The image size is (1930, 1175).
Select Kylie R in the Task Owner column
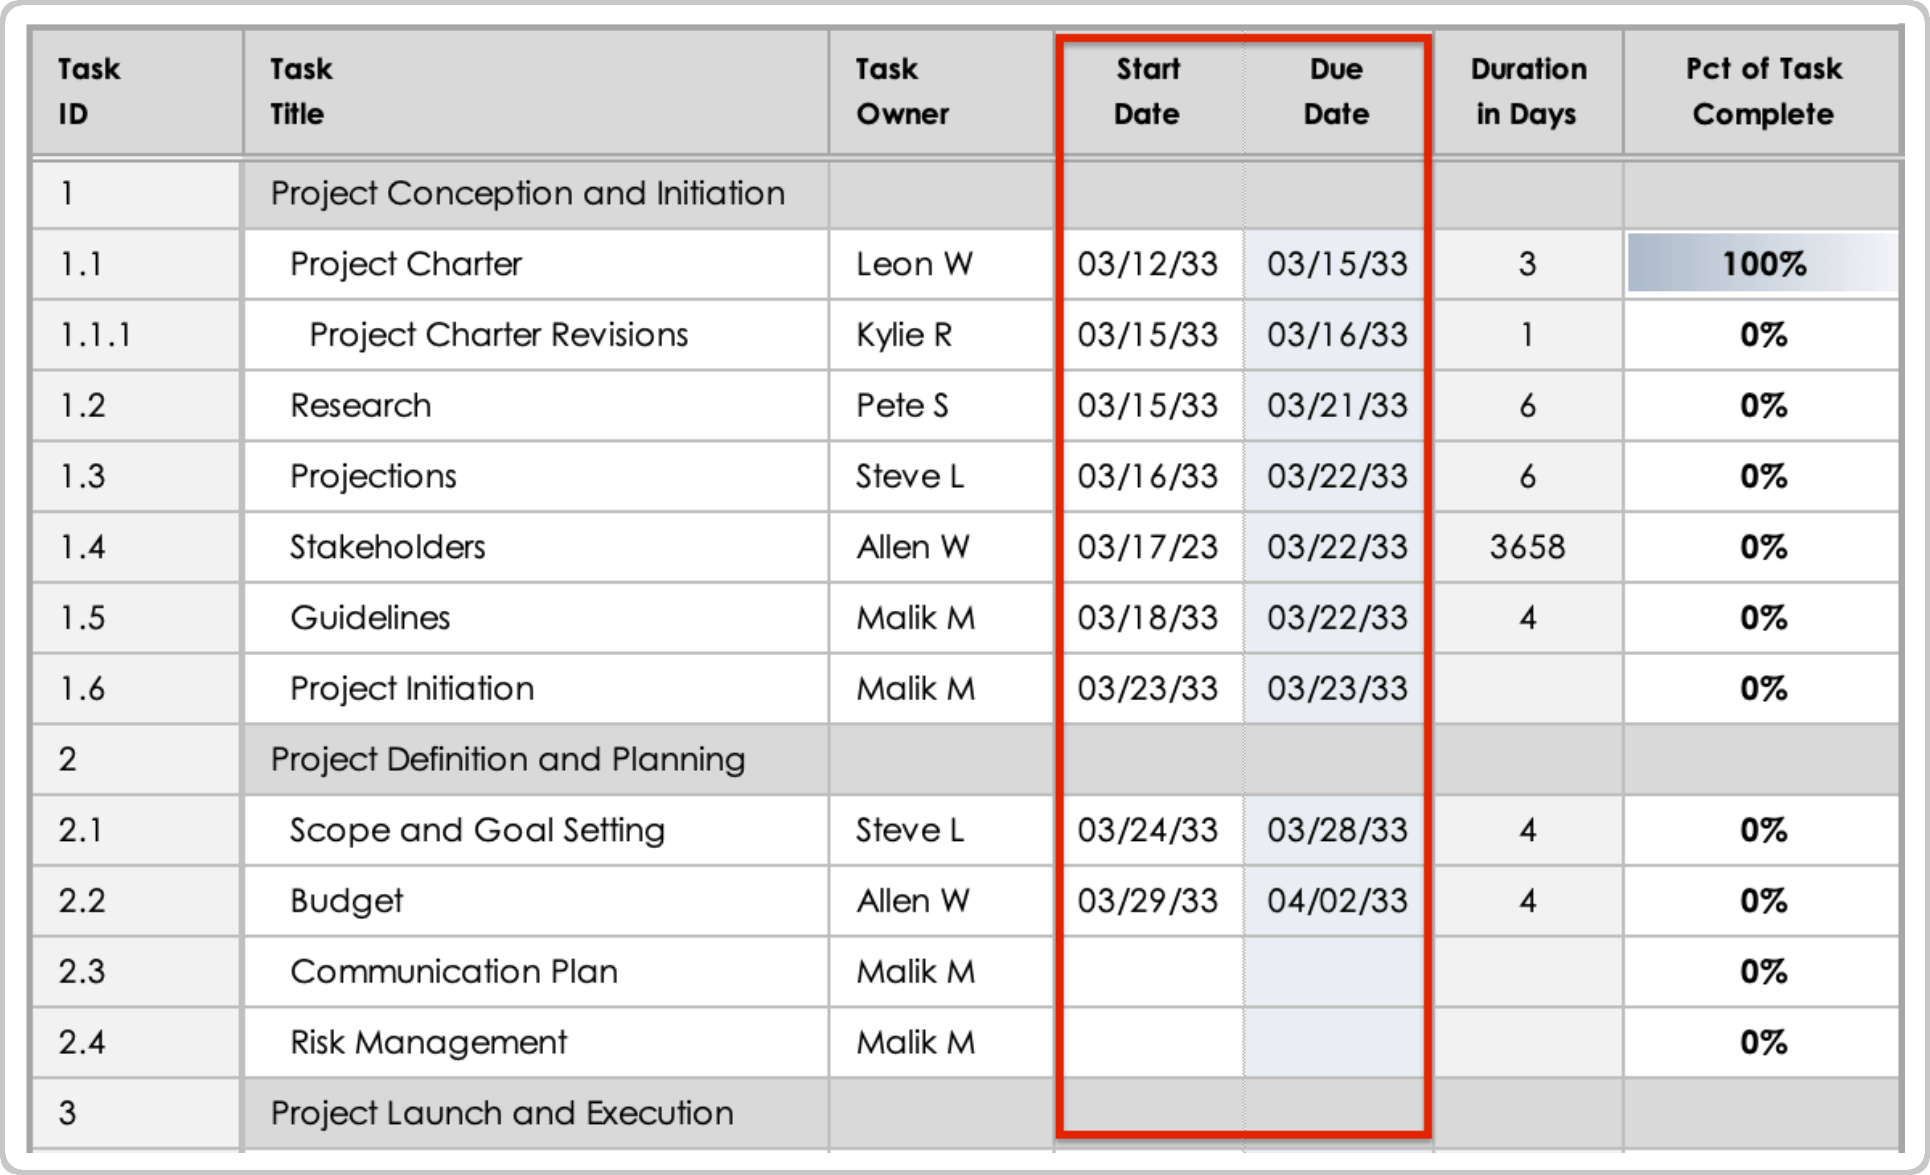tap(905, 335)
